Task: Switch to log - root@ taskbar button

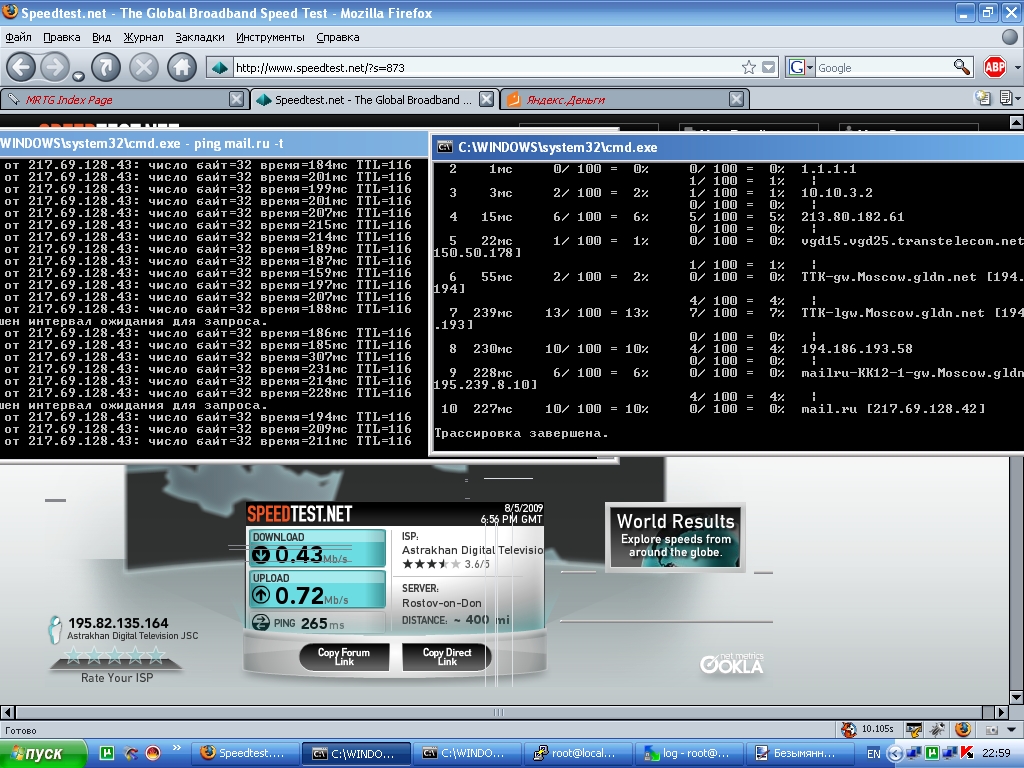Action: [x=690, y=753]
